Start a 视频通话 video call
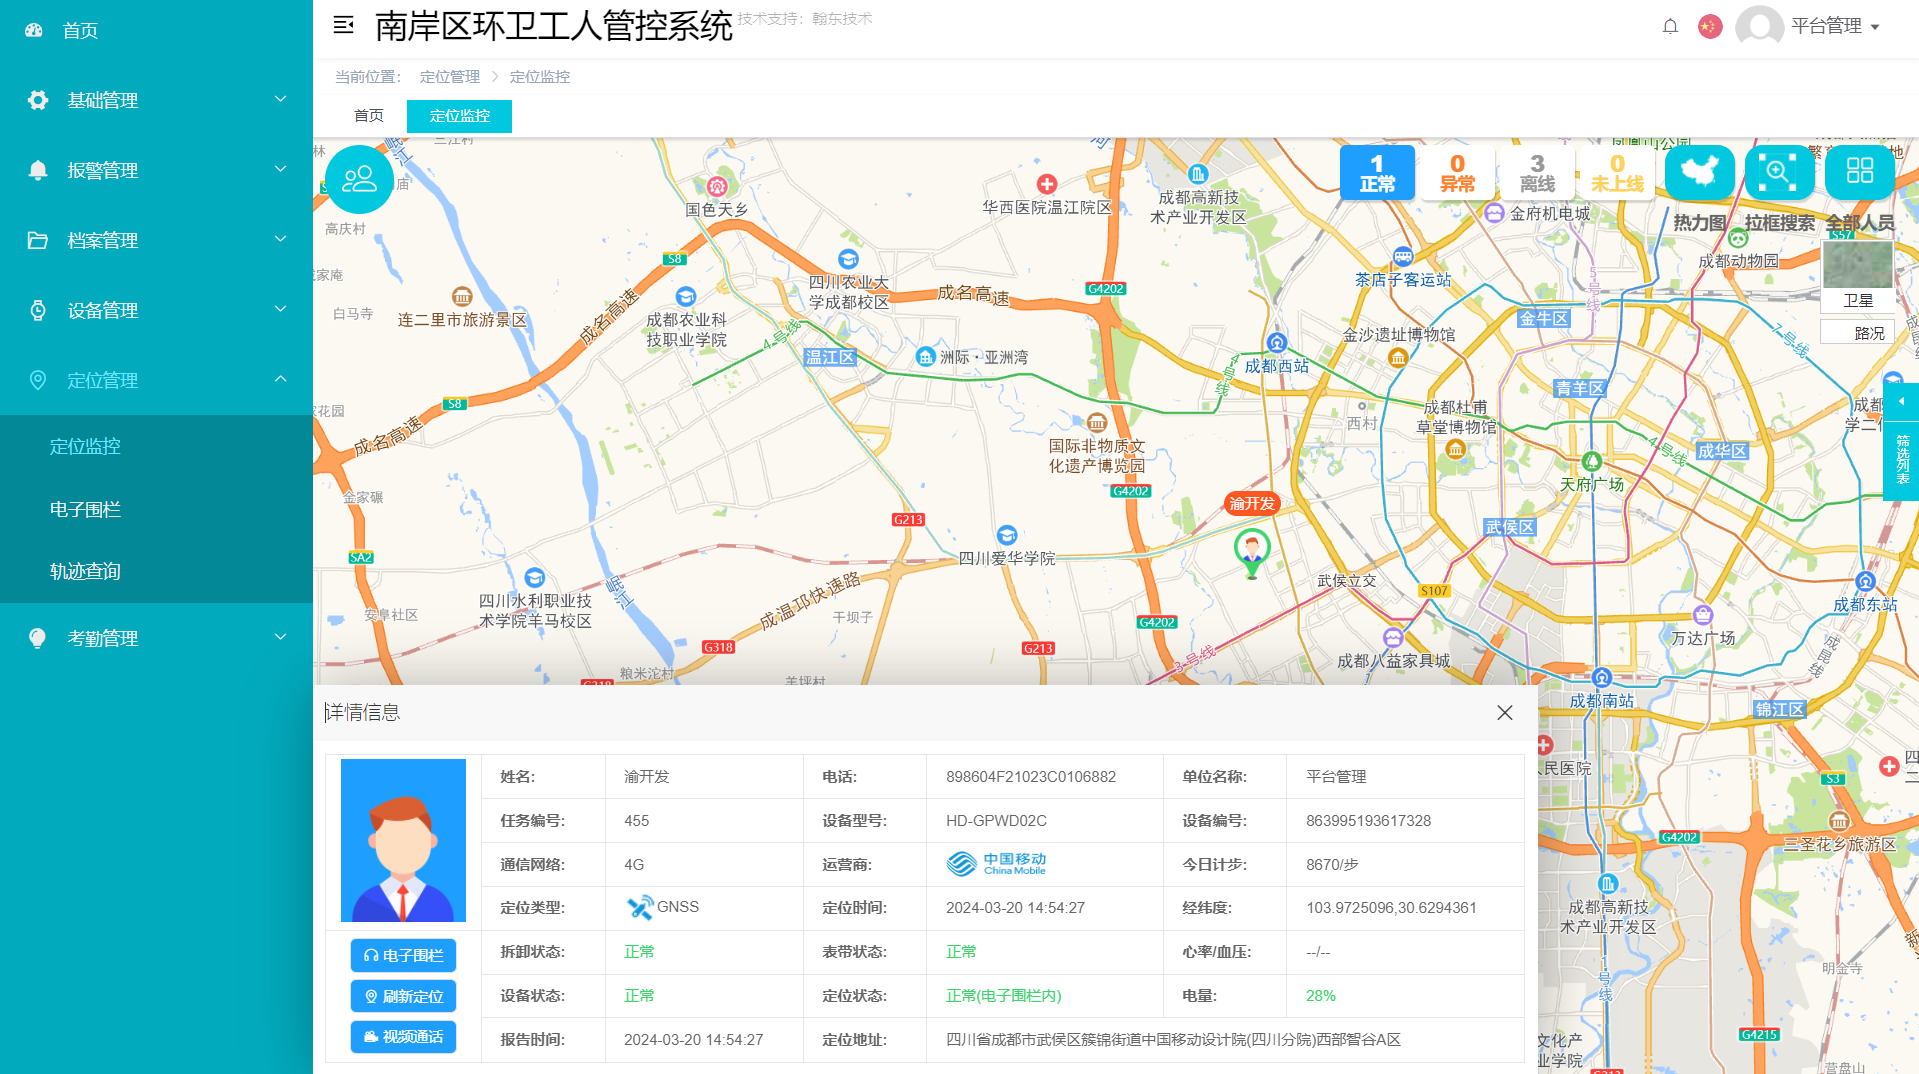 point(403,1037)
